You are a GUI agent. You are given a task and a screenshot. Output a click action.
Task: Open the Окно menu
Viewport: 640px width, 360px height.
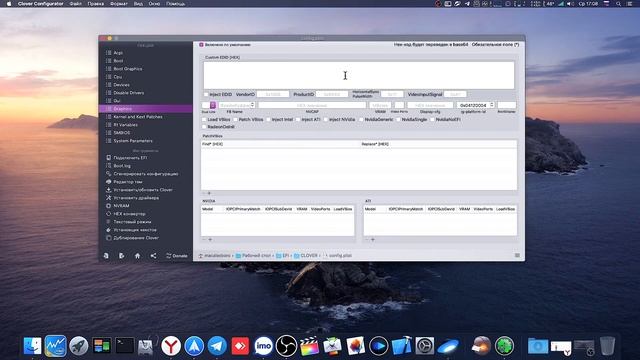click(154, 4)
